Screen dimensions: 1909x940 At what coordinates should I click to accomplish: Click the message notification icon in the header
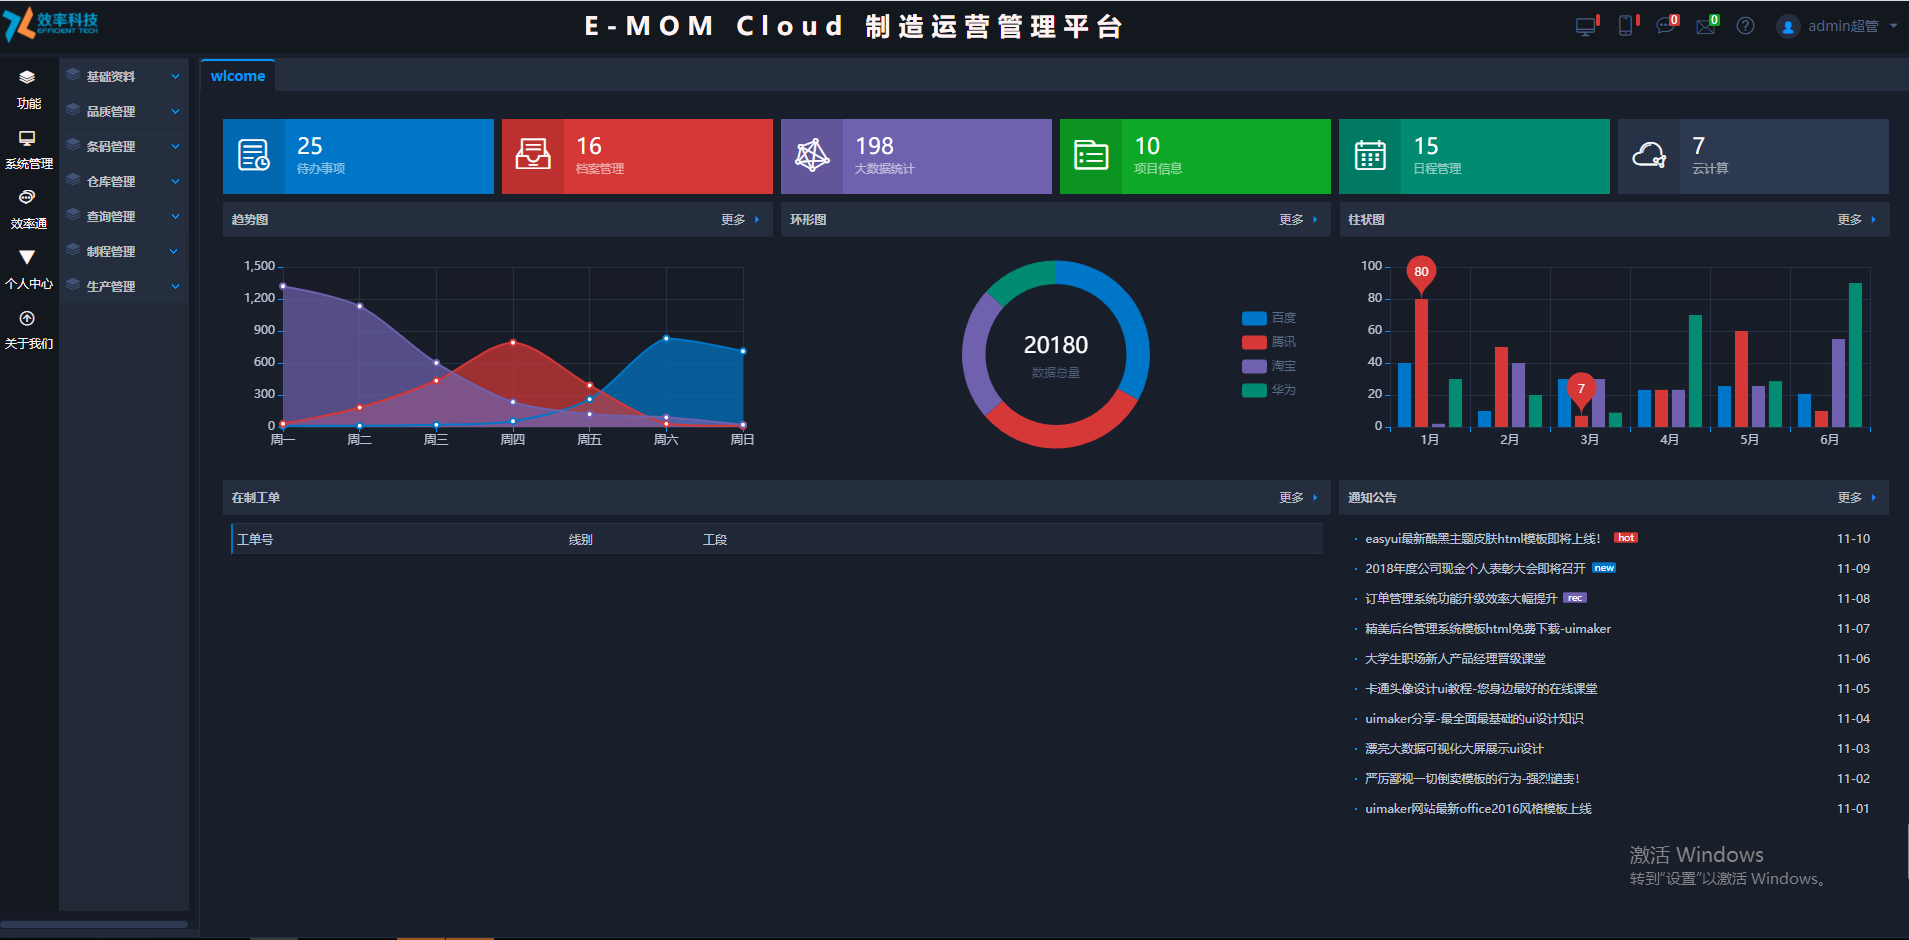[x=1666, y=25]
